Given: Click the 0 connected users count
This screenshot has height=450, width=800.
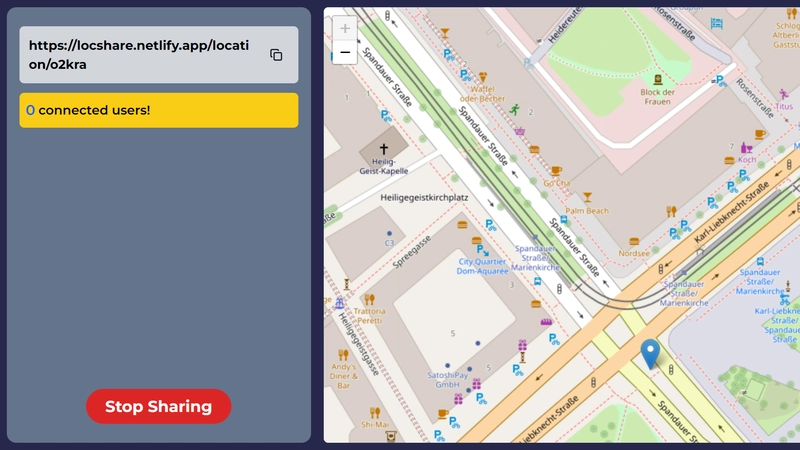Looking at the screenshot, I should click(30, 110).
